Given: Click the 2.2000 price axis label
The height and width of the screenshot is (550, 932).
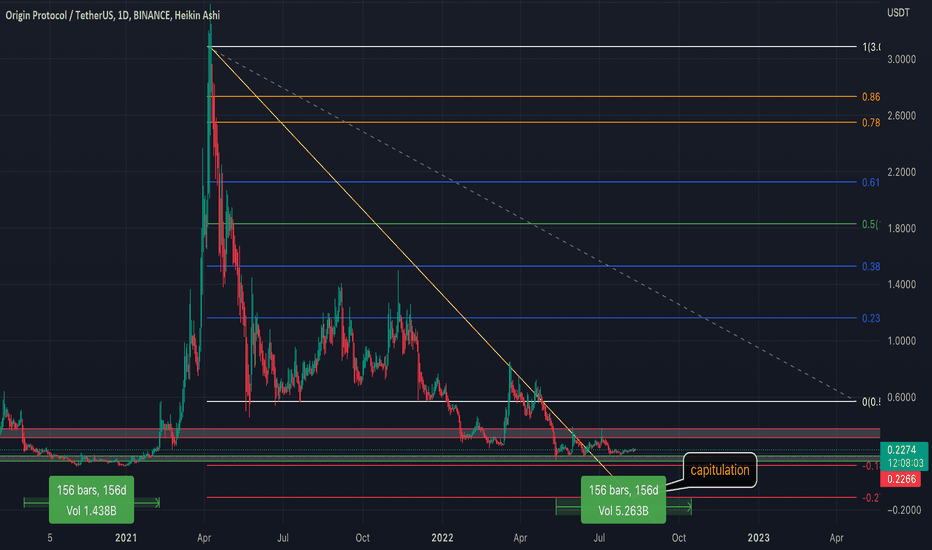Looking at the screenshot, I should point(901,172).
